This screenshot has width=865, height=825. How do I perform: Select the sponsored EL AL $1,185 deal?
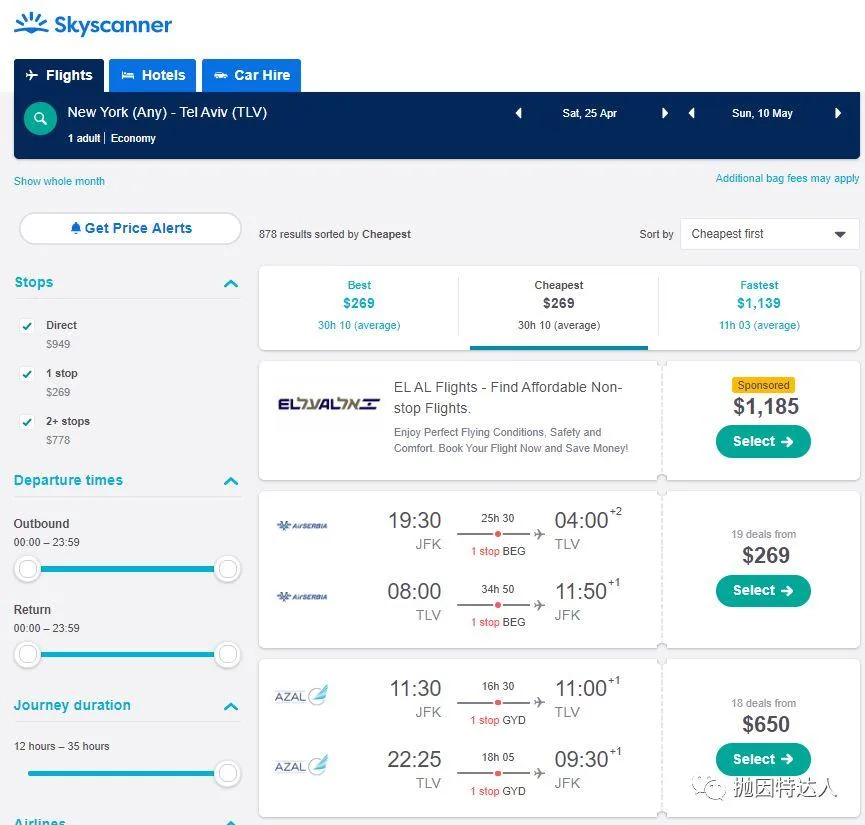(763, 441)
